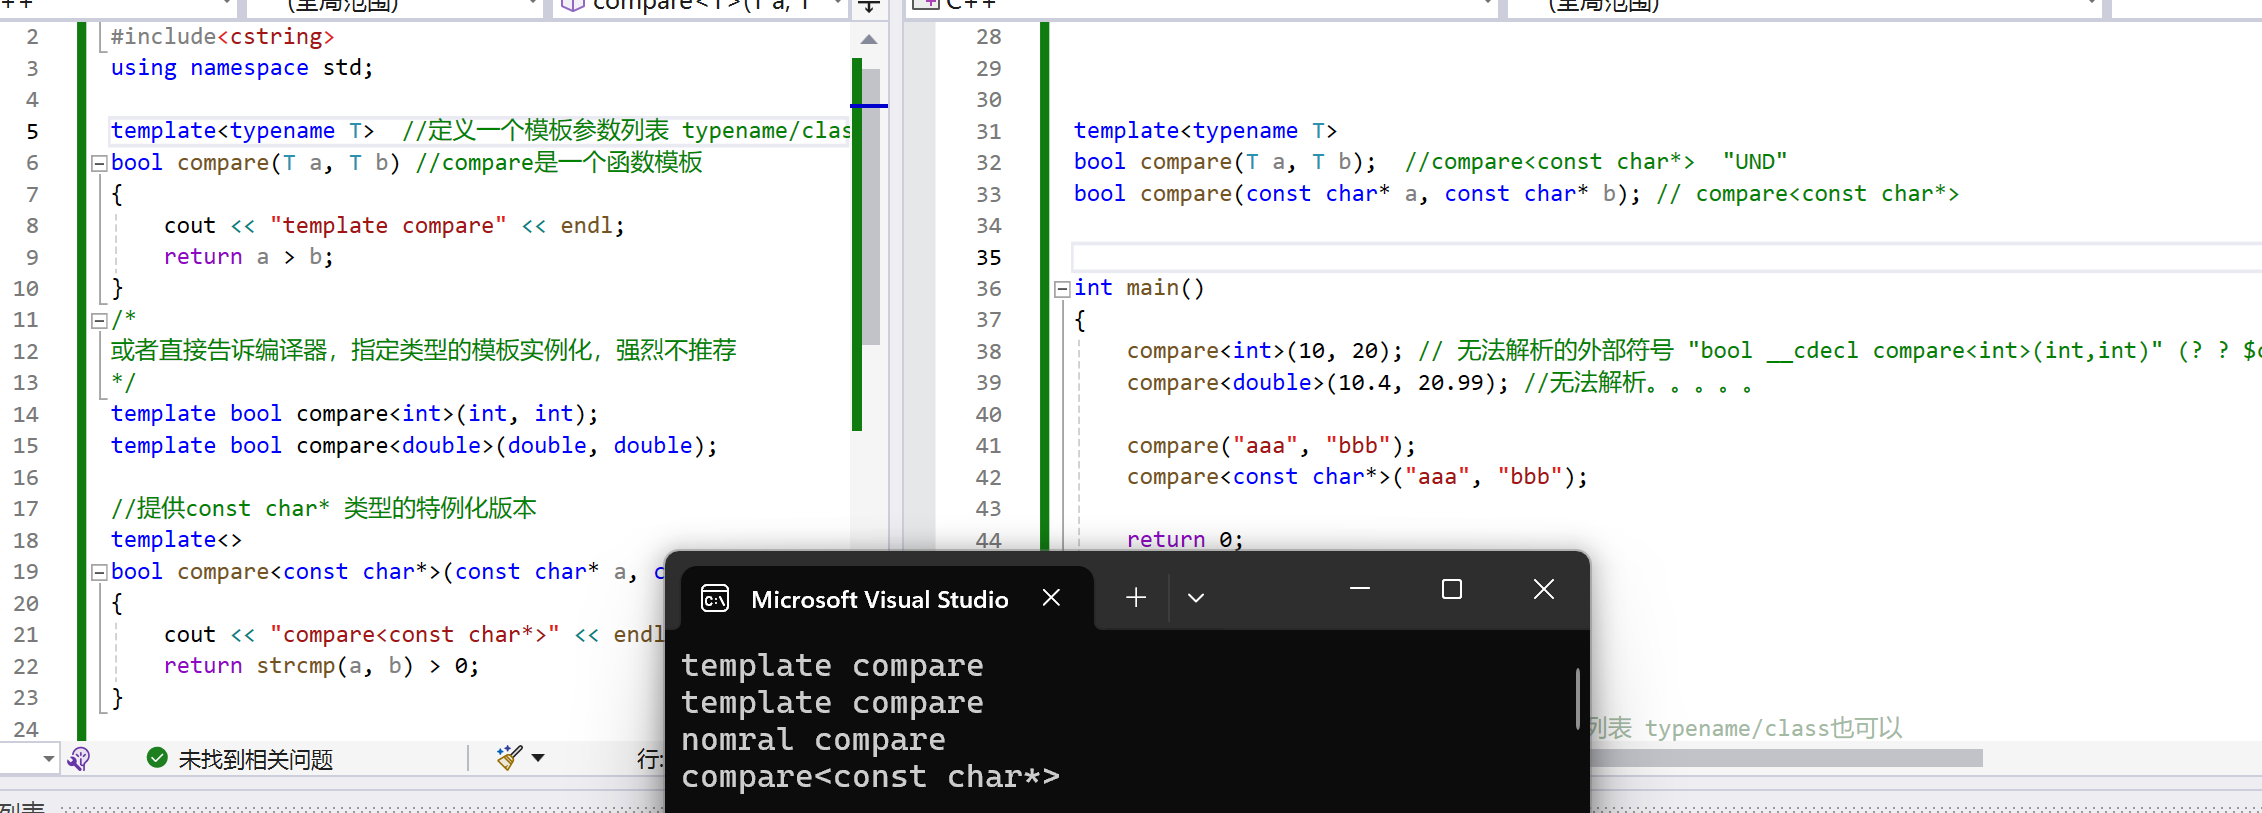The height and width of the screenshot is (813, 2262).
Task: Minimize the terminal window
Action: [1360, 589]
